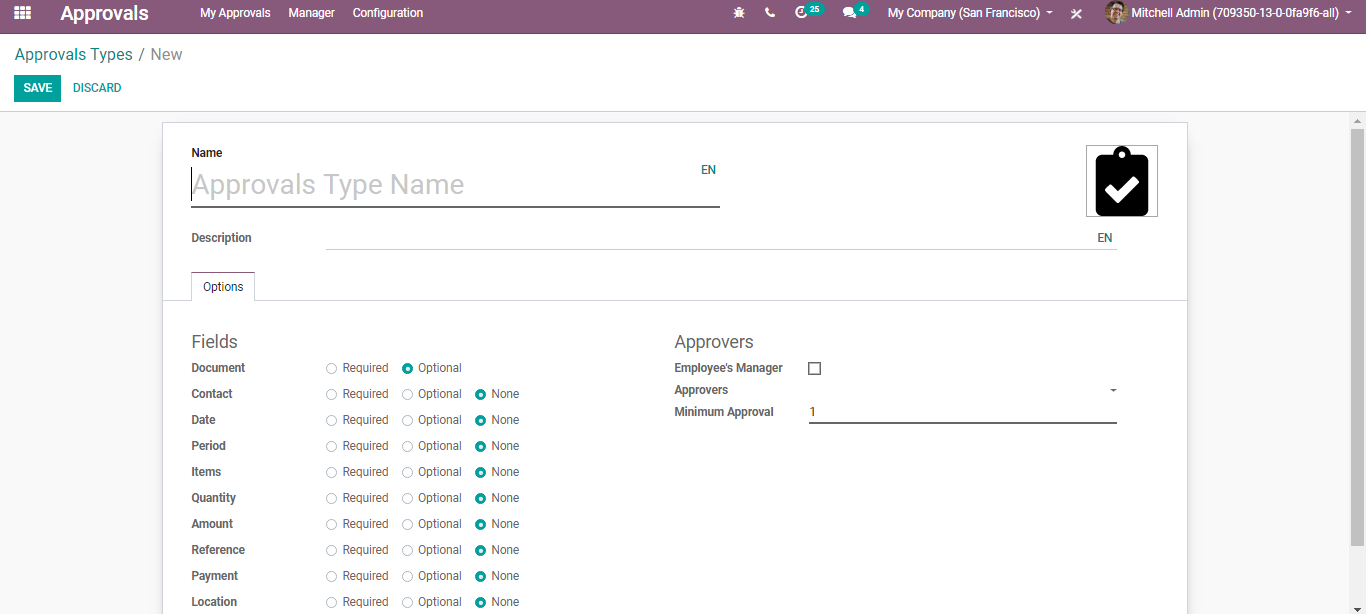
Task: Click the page vertical scrollbar
Action: point(1357,337)
